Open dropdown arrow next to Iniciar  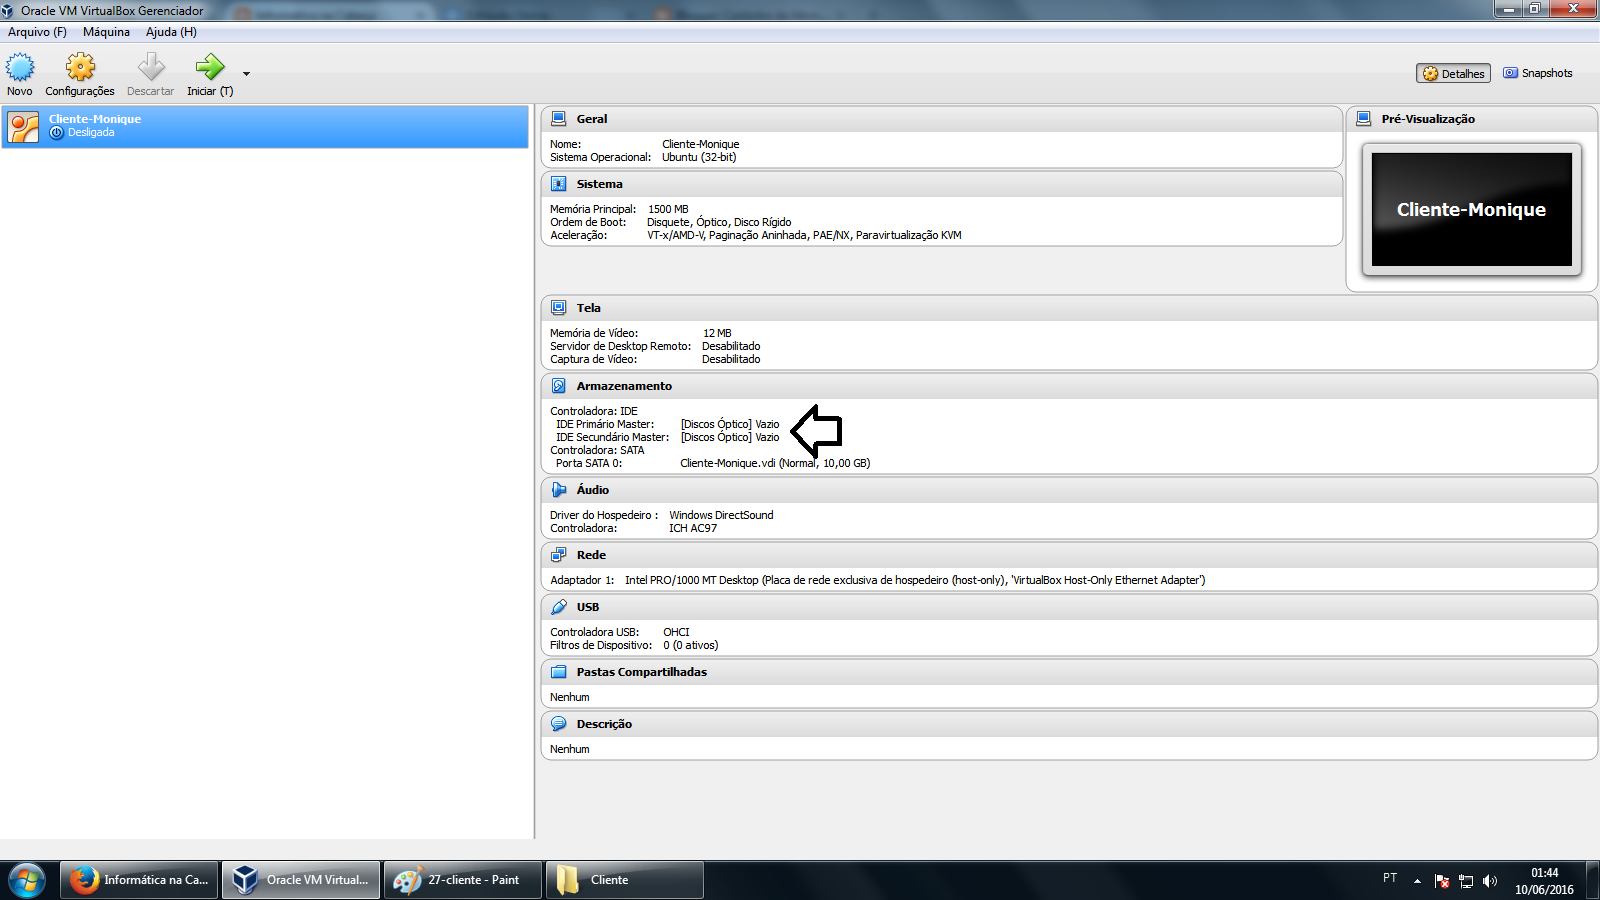tap(246, 74)
